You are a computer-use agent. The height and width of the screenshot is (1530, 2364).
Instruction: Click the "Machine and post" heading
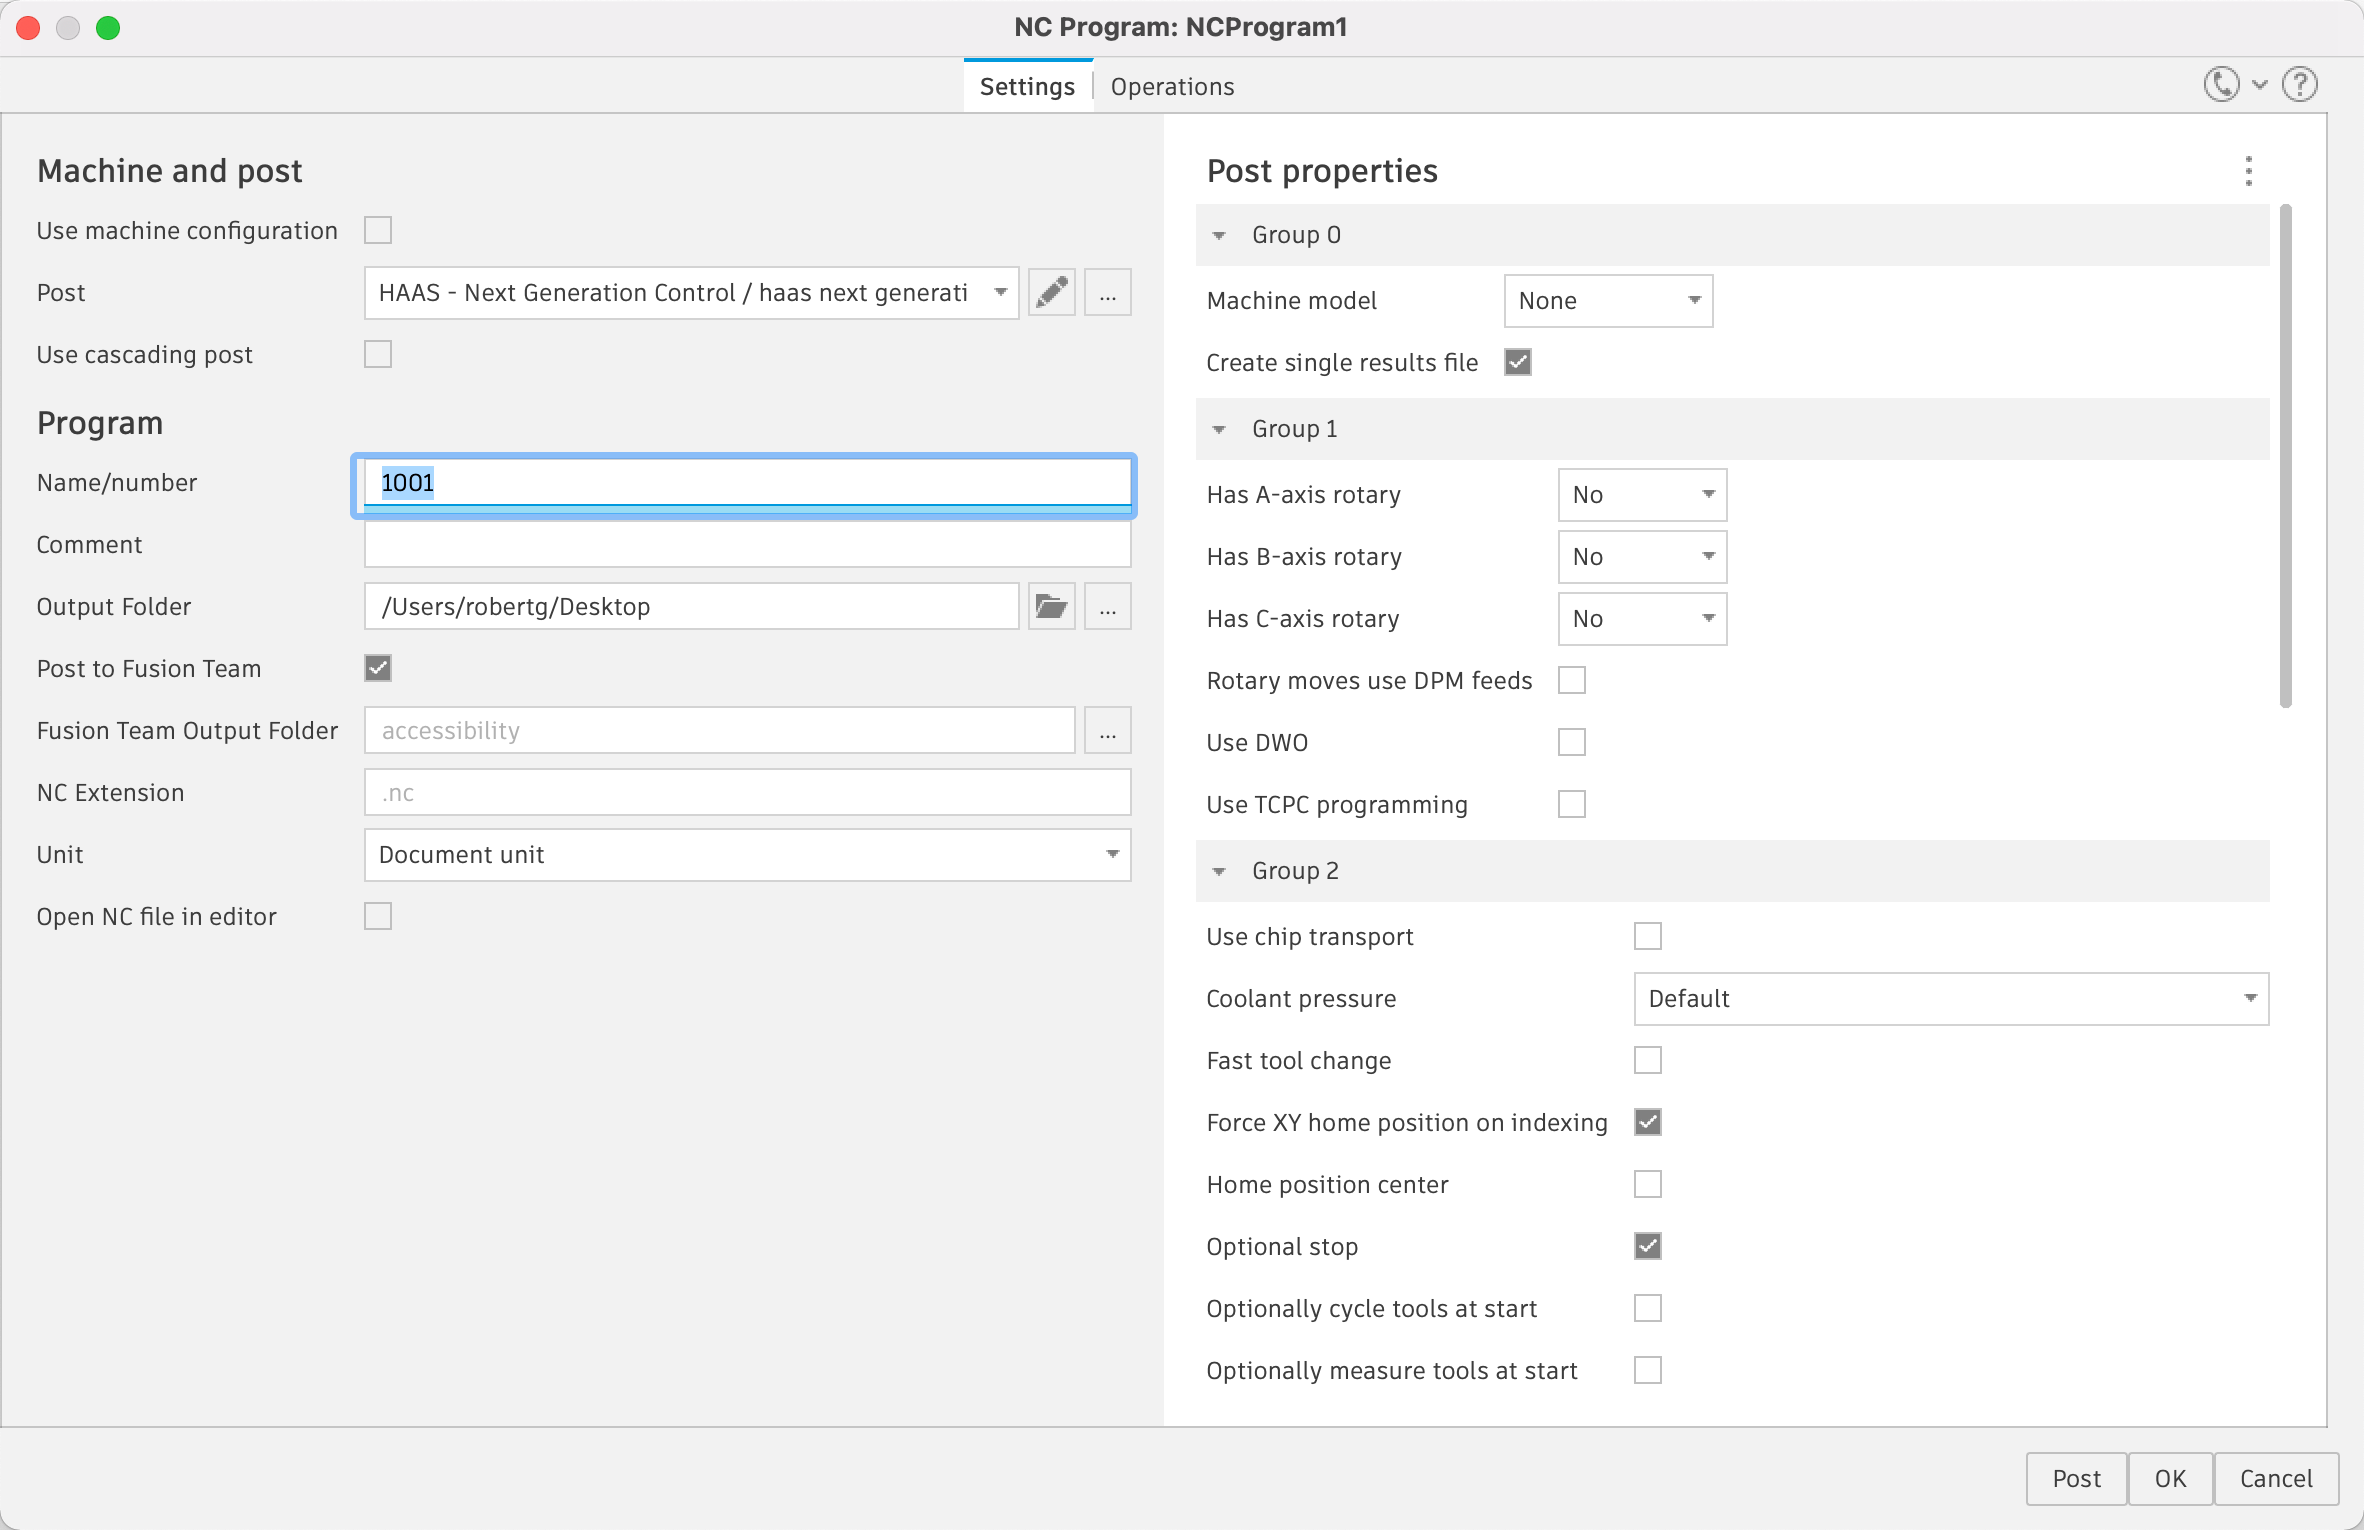pos(169,171)
